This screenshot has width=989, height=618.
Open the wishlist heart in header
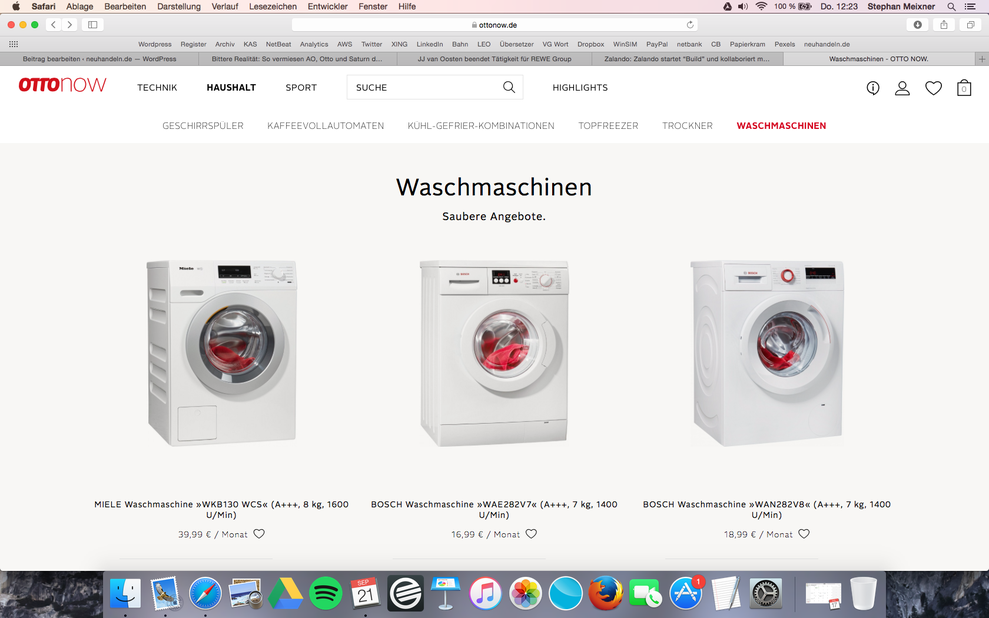[x=933, y=88]
